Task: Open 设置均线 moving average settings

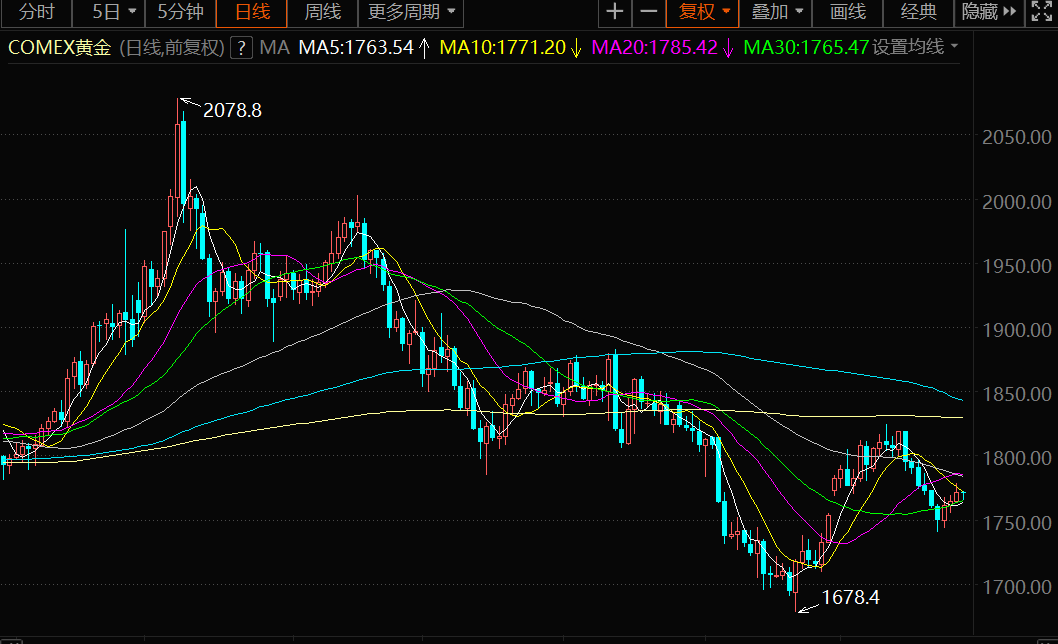Action: 915,47
